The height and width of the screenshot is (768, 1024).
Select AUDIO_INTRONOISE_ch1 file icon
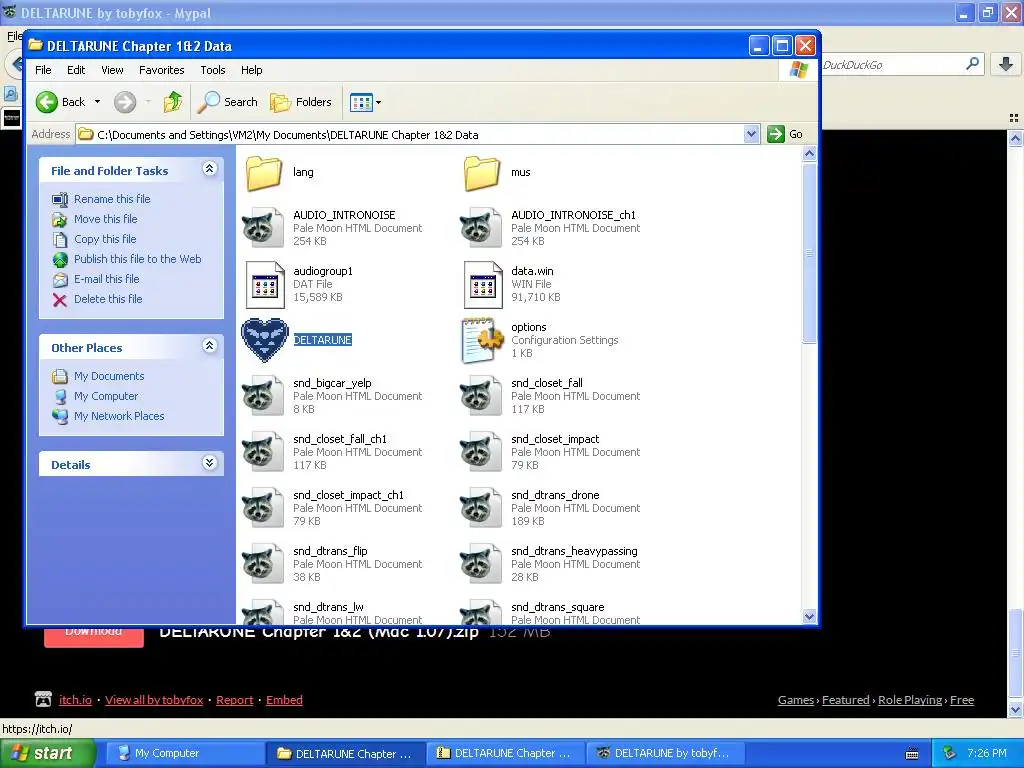click(x=481, y=227)
